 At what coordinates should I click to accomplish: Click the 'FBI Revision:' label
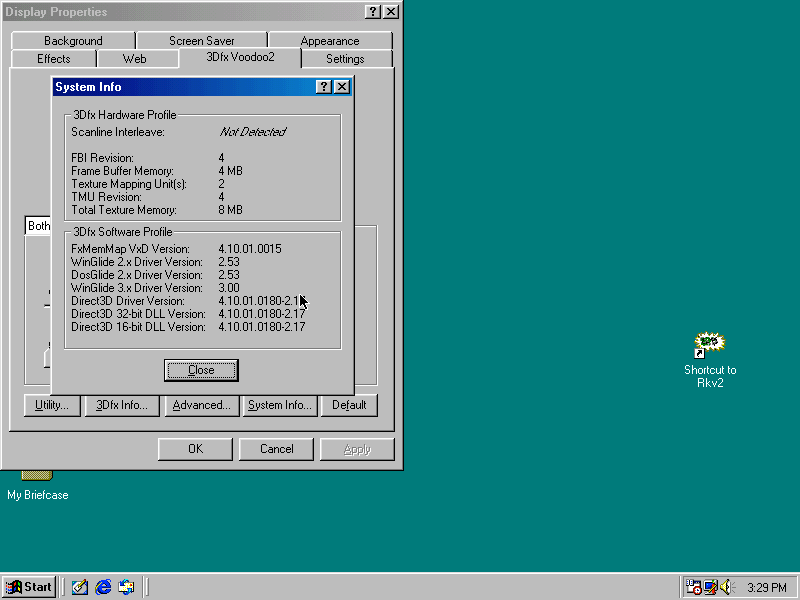[x=102, y=158]
